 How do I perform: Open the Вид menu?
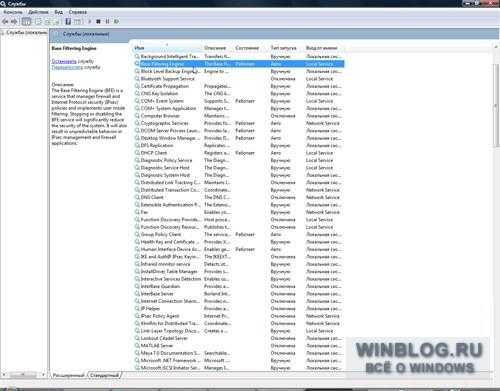click(x=59, y=12)
